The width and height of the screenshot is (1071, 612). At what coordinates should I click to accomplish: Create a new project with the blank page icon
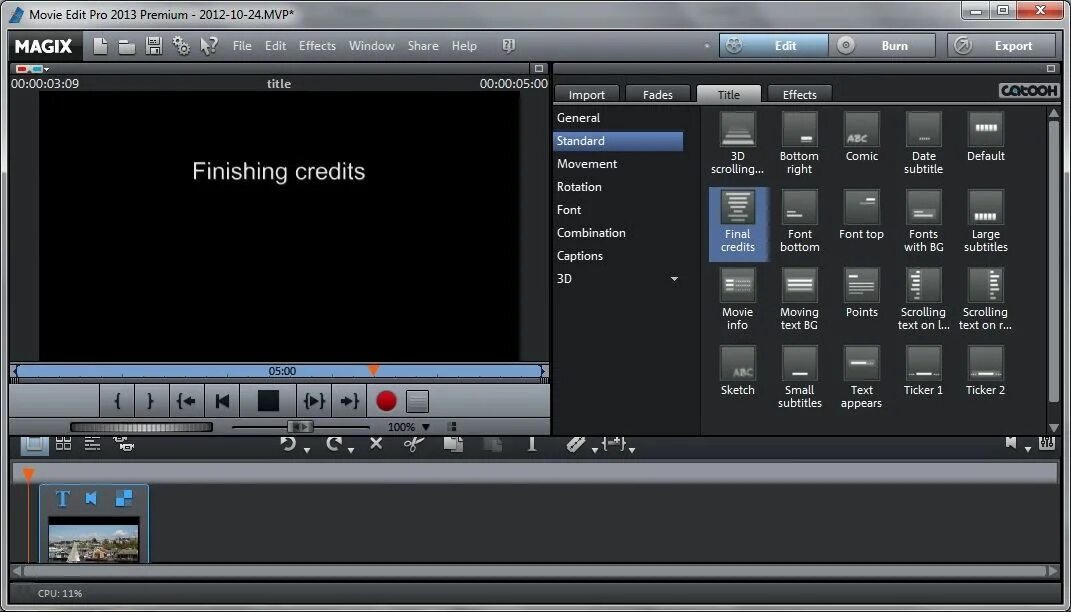click(x=100, y=46)
